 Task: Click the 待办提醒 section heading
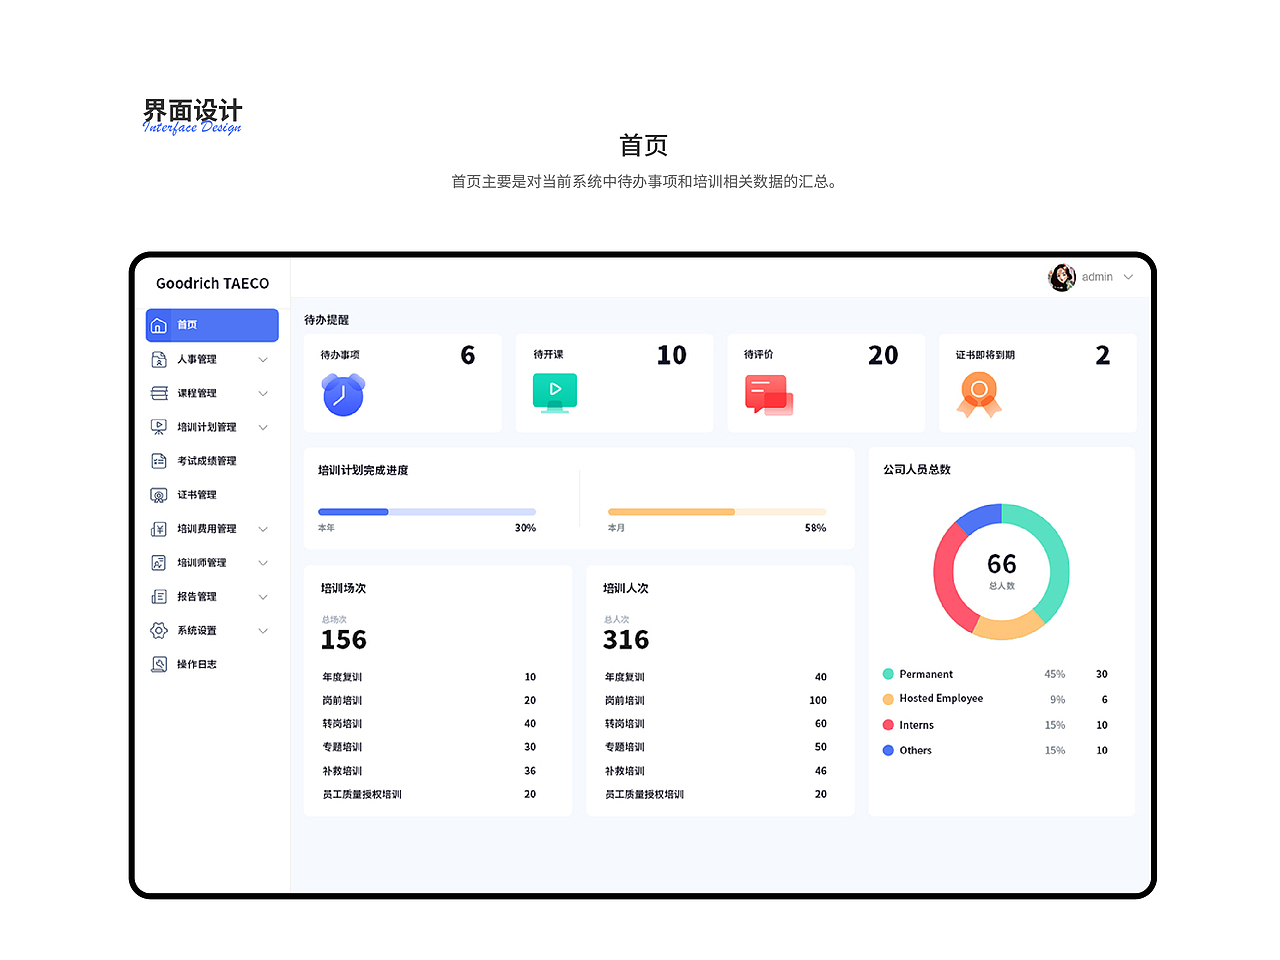click(327, 320)
